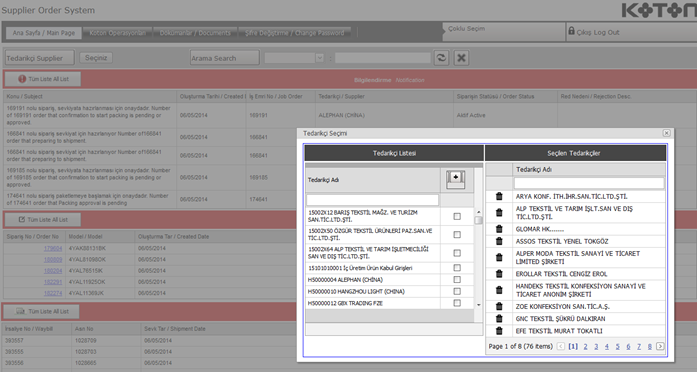Open order number 179604 link
The width and height of the screenshot is (697, 372).
[53, 248]
